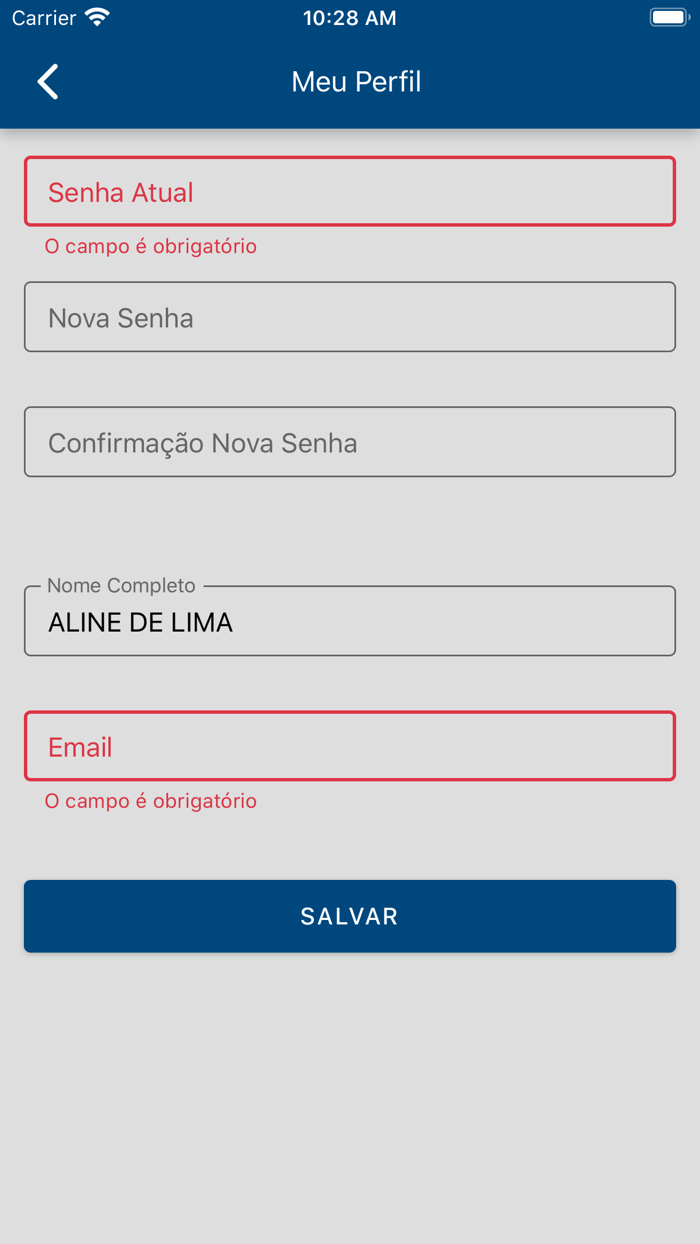Click the required-field error under Email
Image resolution: width=700 pixels, height=1244 pixels.
(x=151, y=801)
